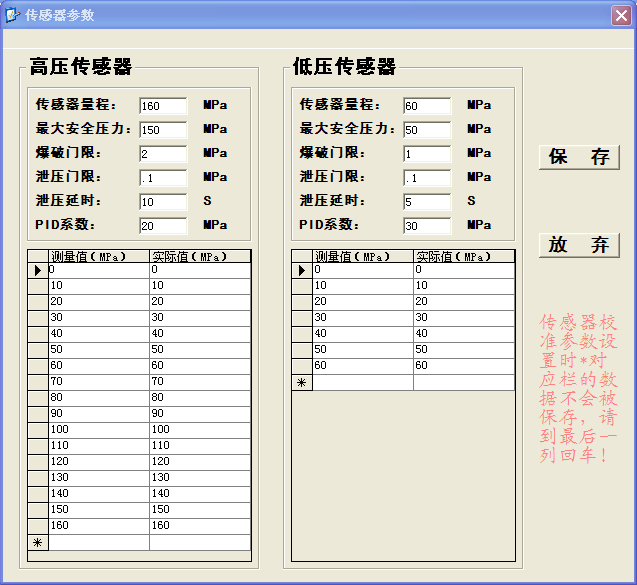Select high-pressure 爆破门限 input field
Viewport: 637px width, 585px height.
click(163, 154)
